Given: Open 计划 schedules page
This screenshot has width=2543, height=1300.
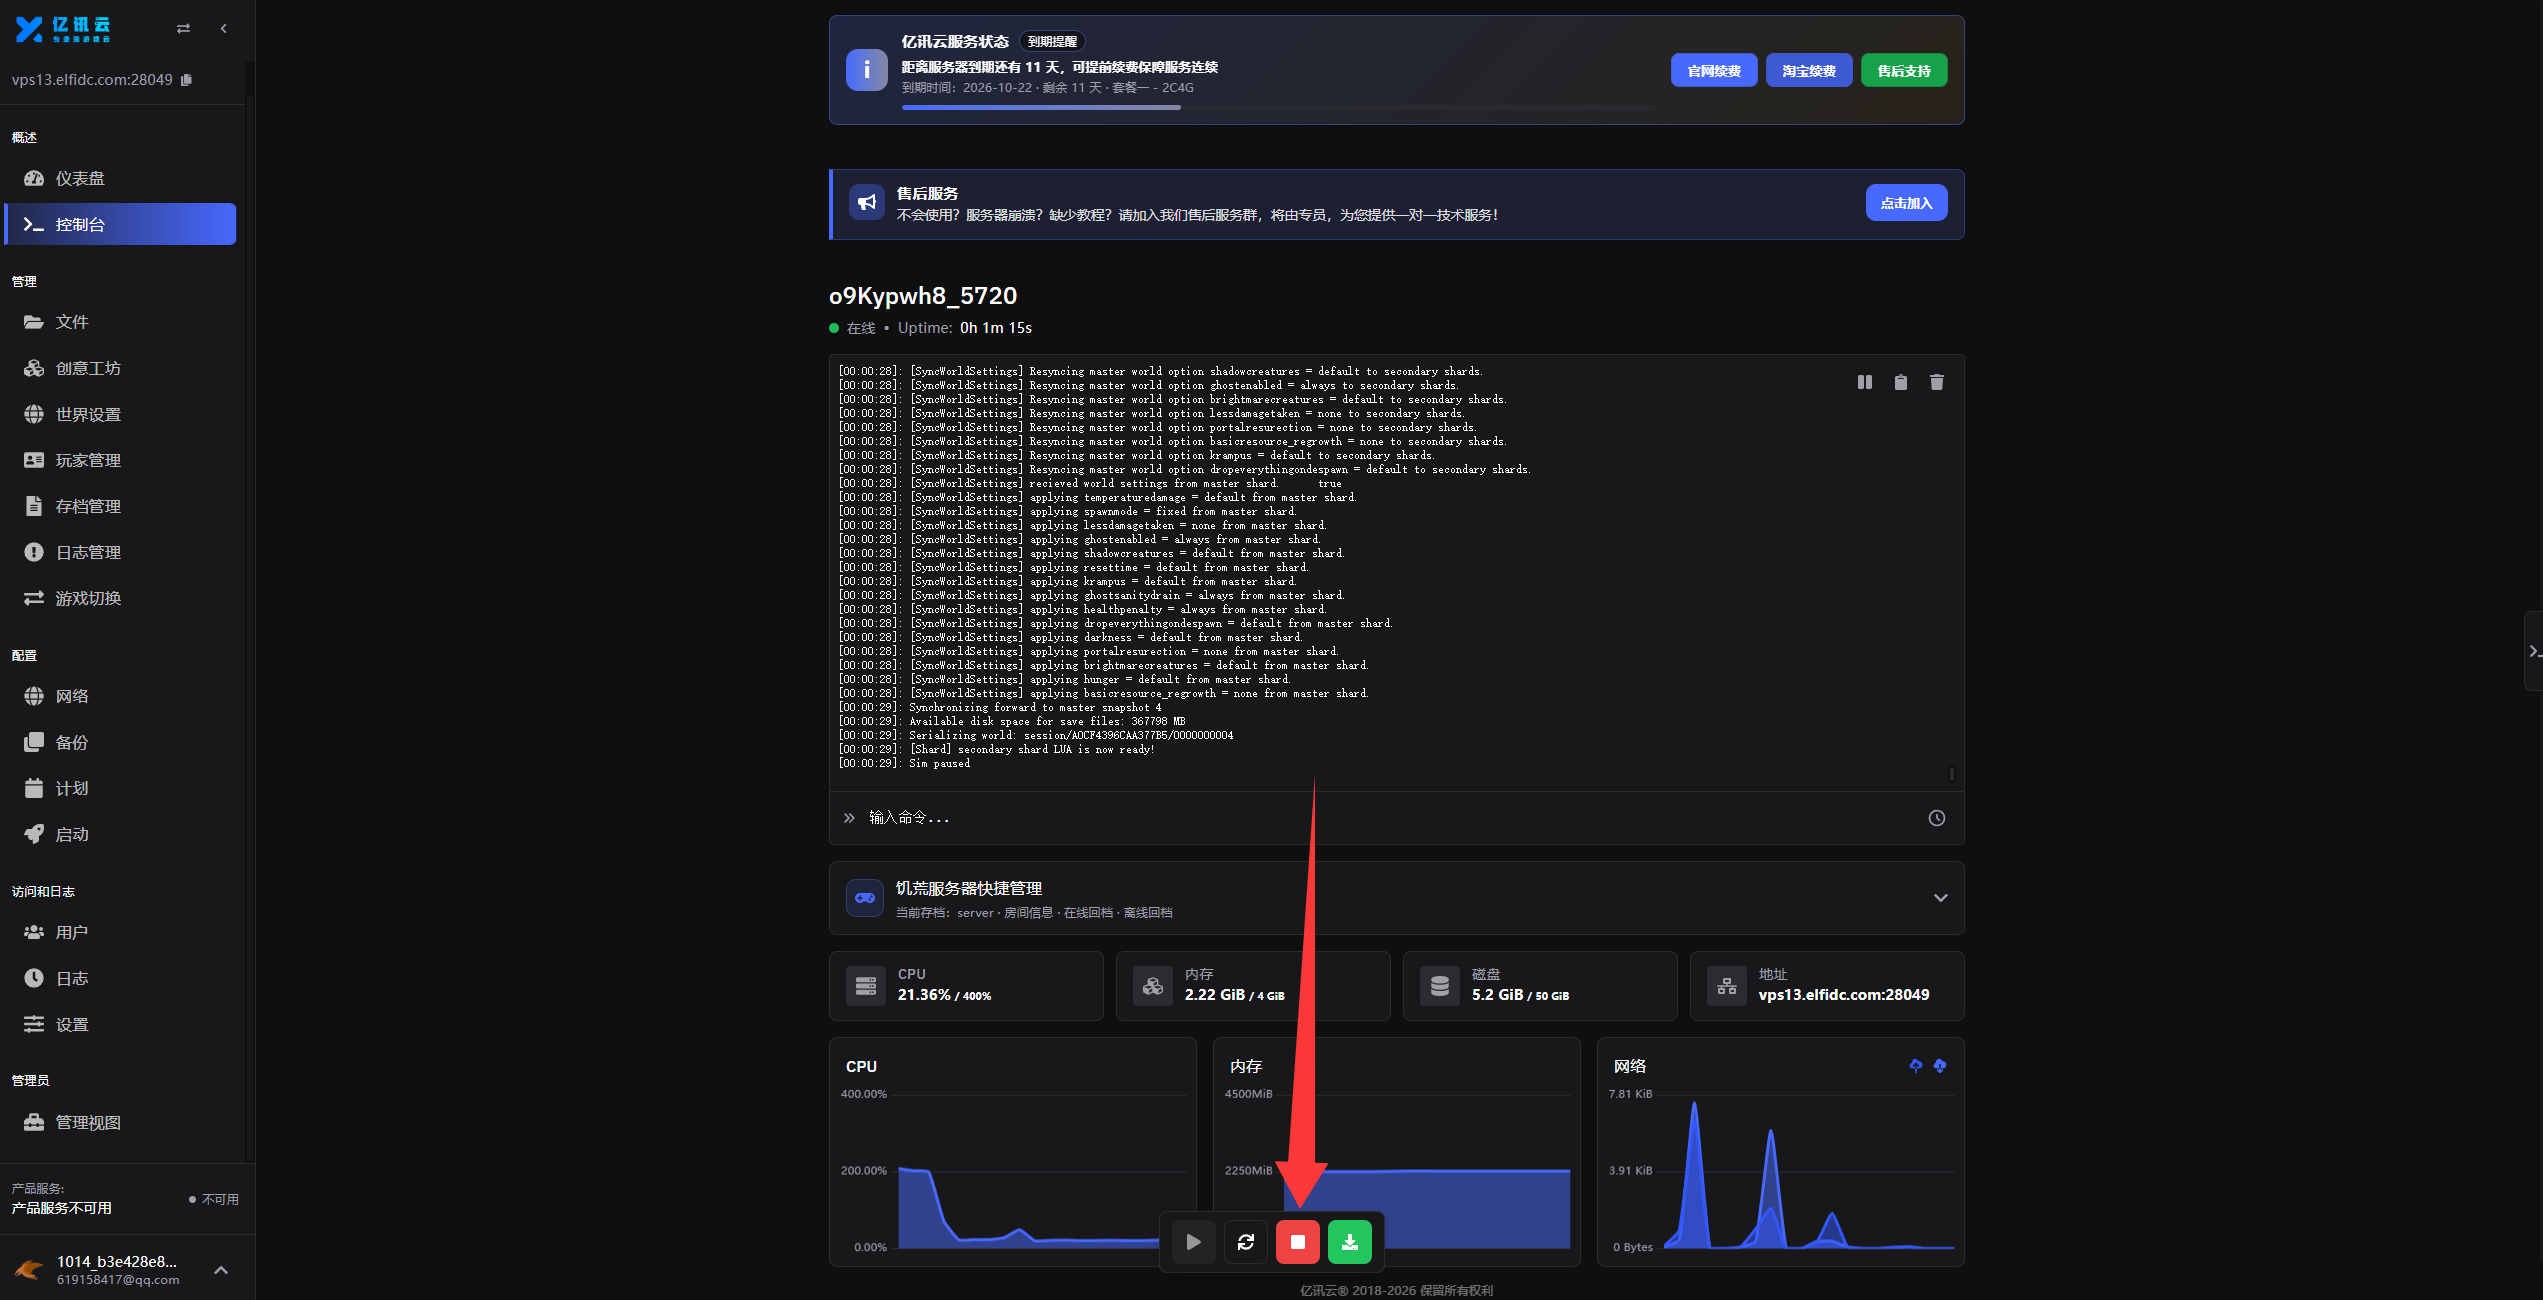Looking at the screenshot, I should point(121,788).
